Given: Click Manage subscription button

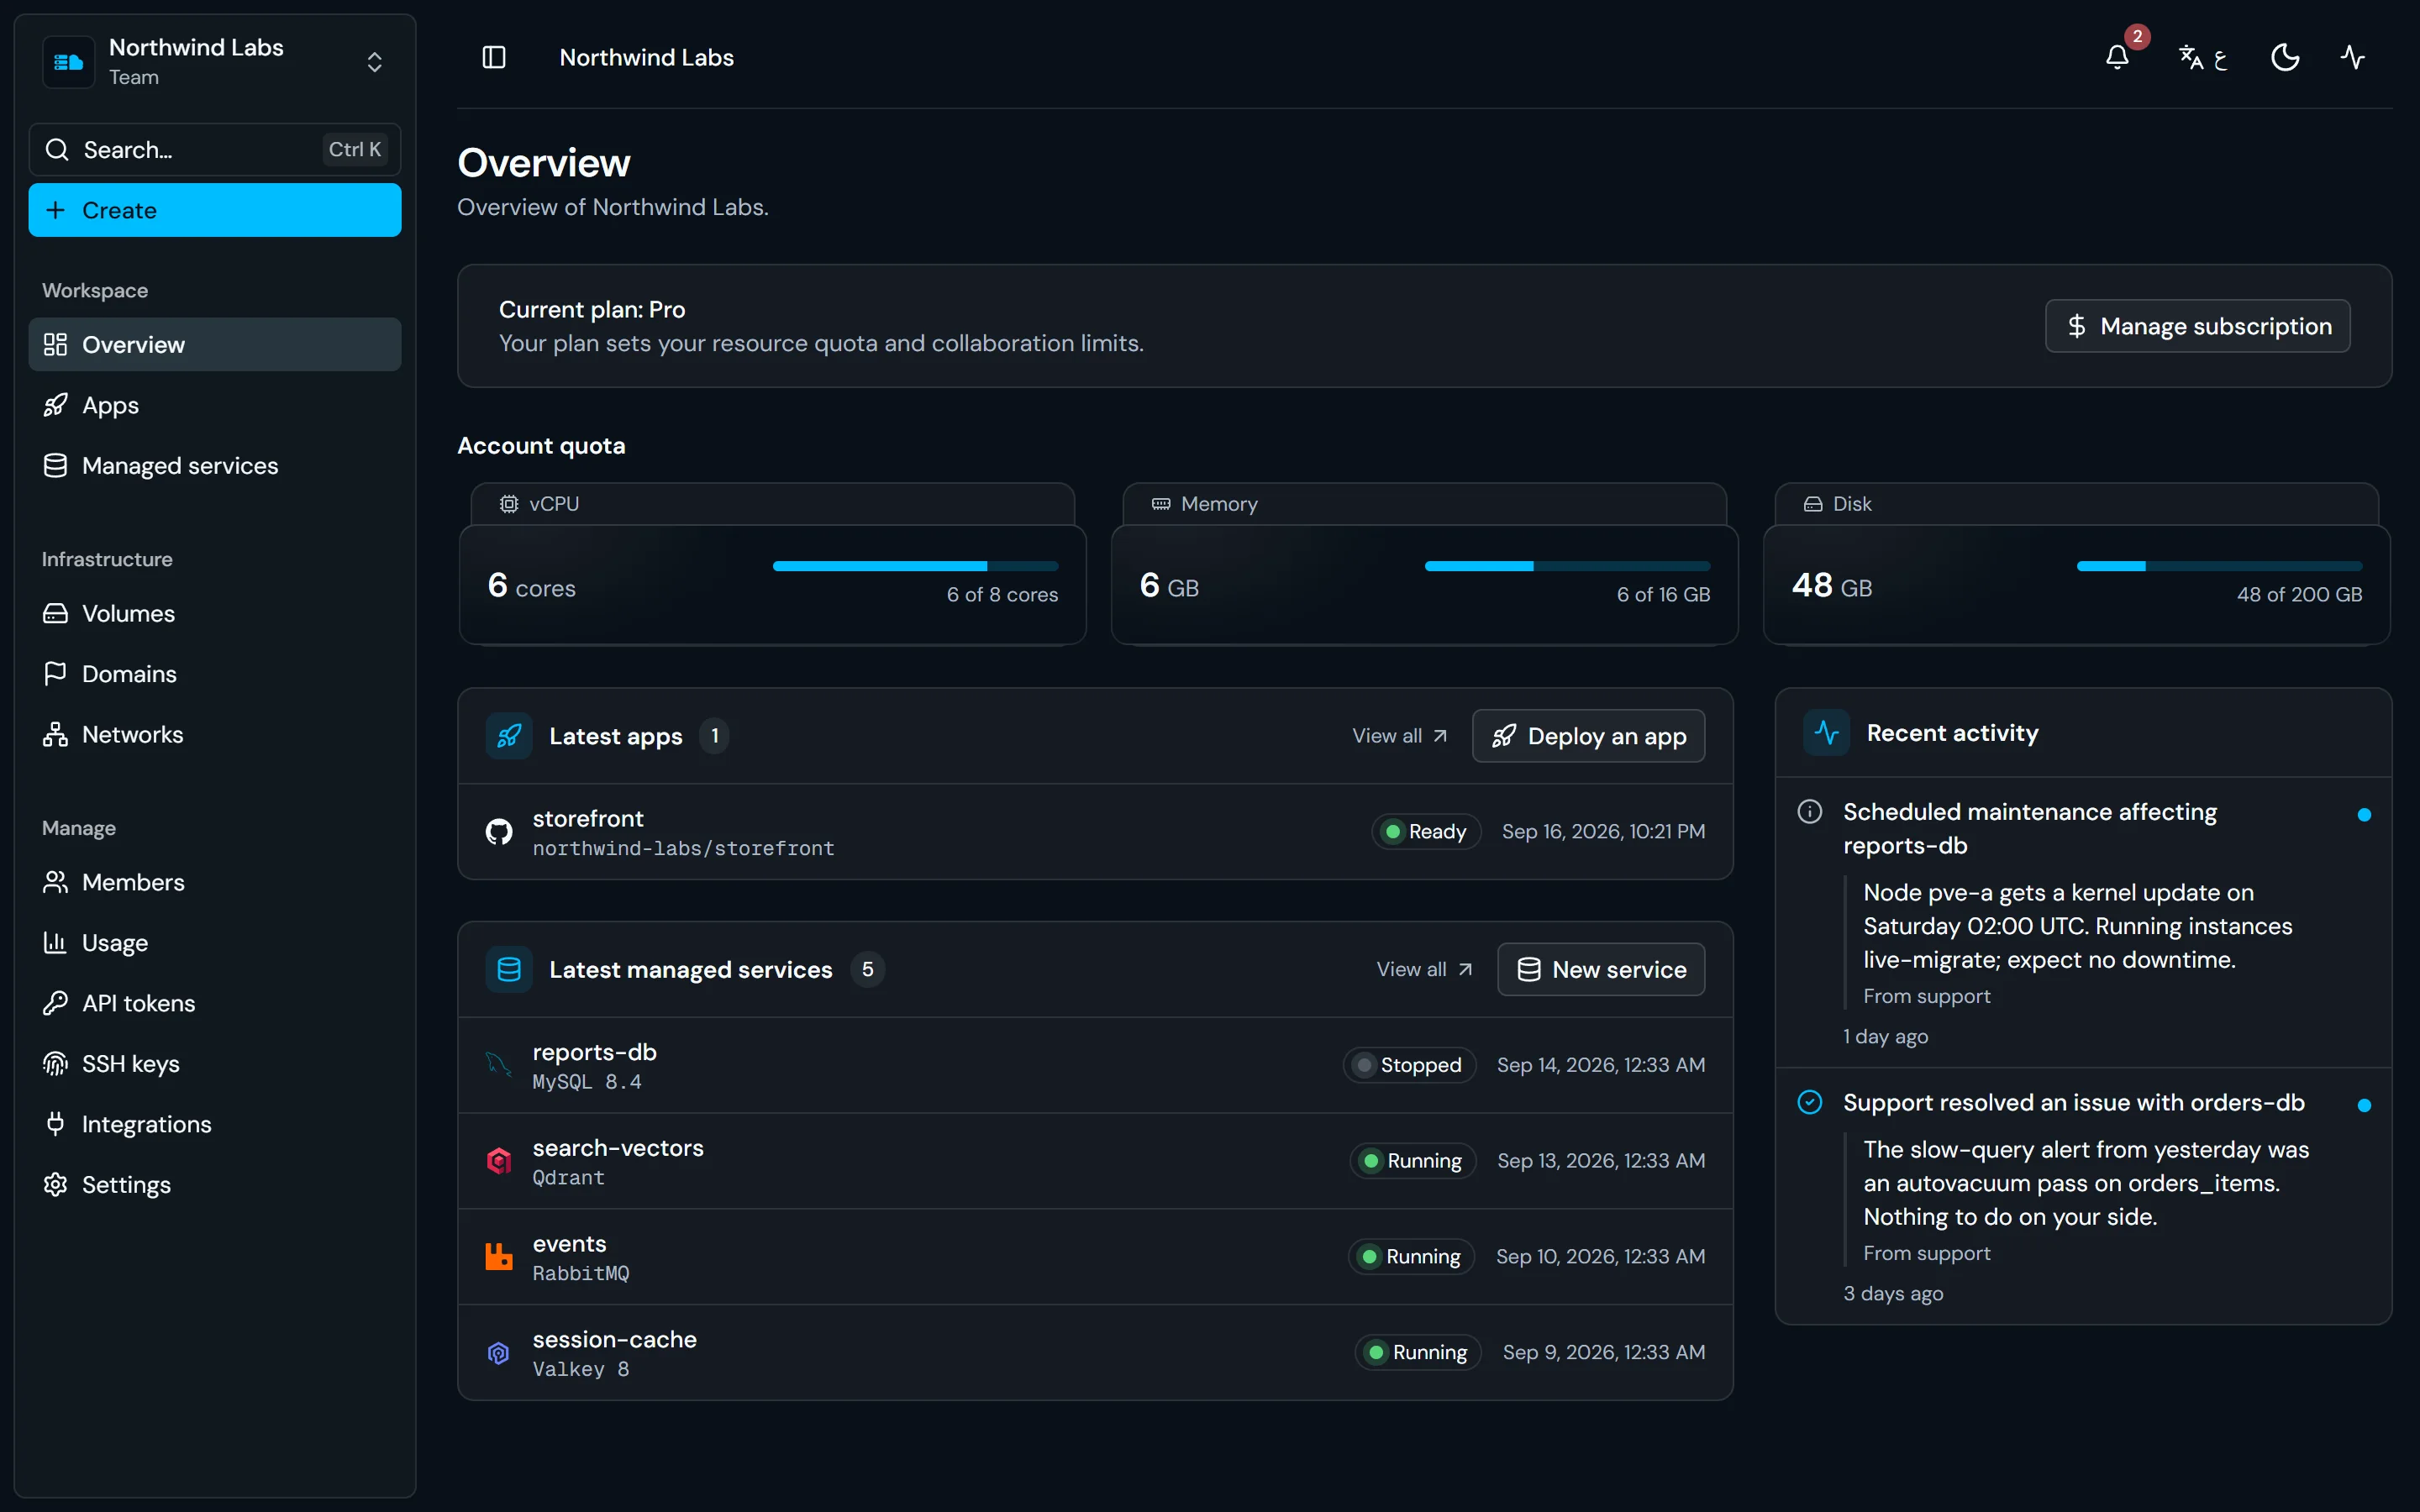Looking at the screenshot, I should (2197, 326).
